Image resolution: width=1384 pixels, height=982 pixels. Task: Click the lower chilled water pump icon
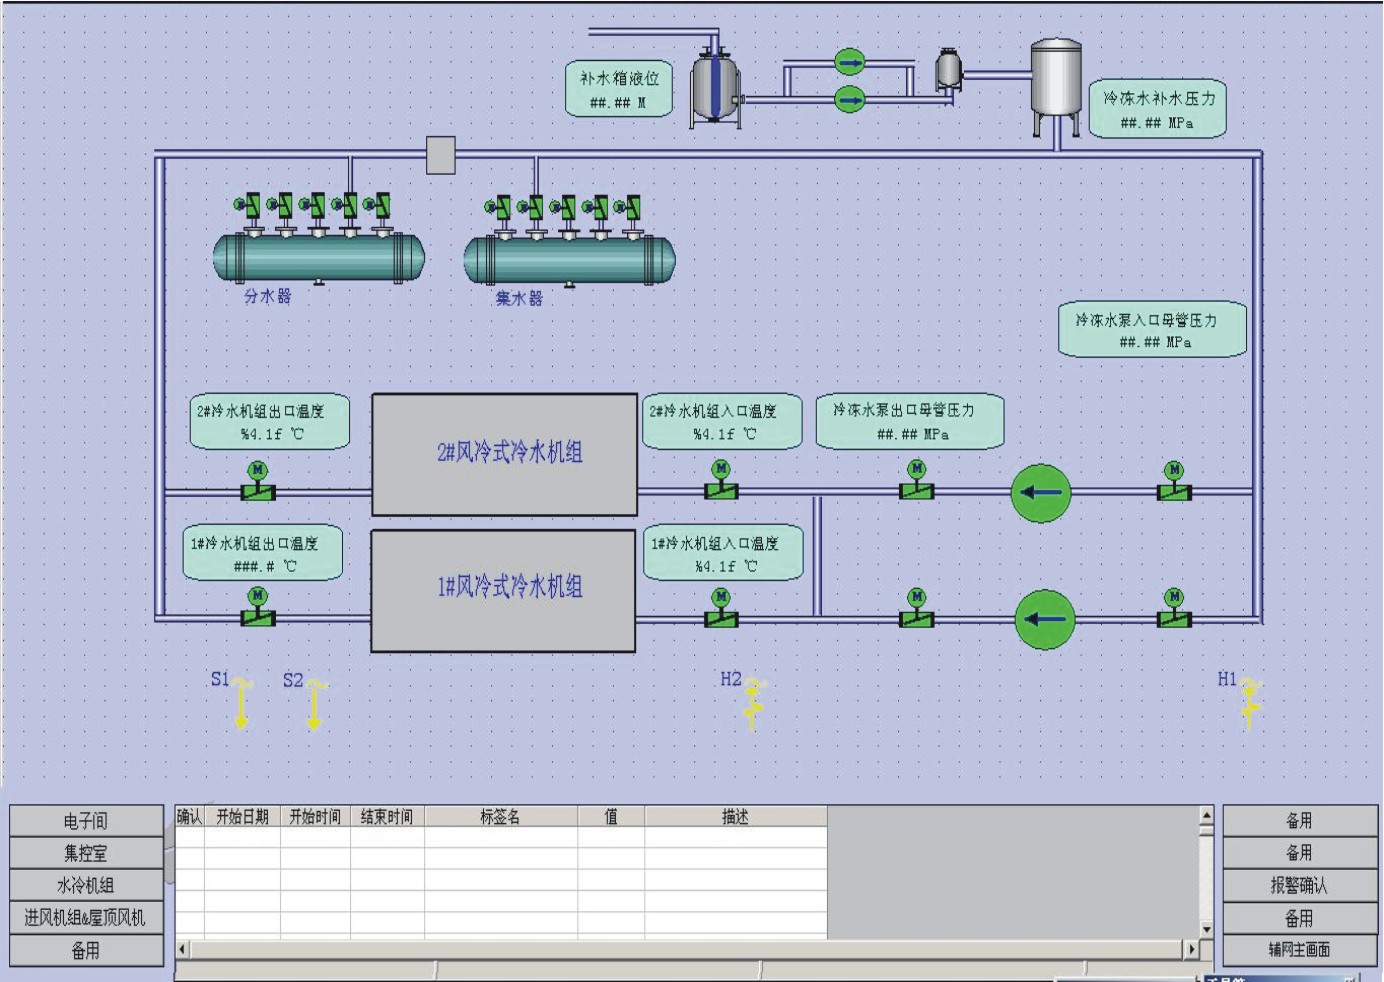click(1044, 619)
